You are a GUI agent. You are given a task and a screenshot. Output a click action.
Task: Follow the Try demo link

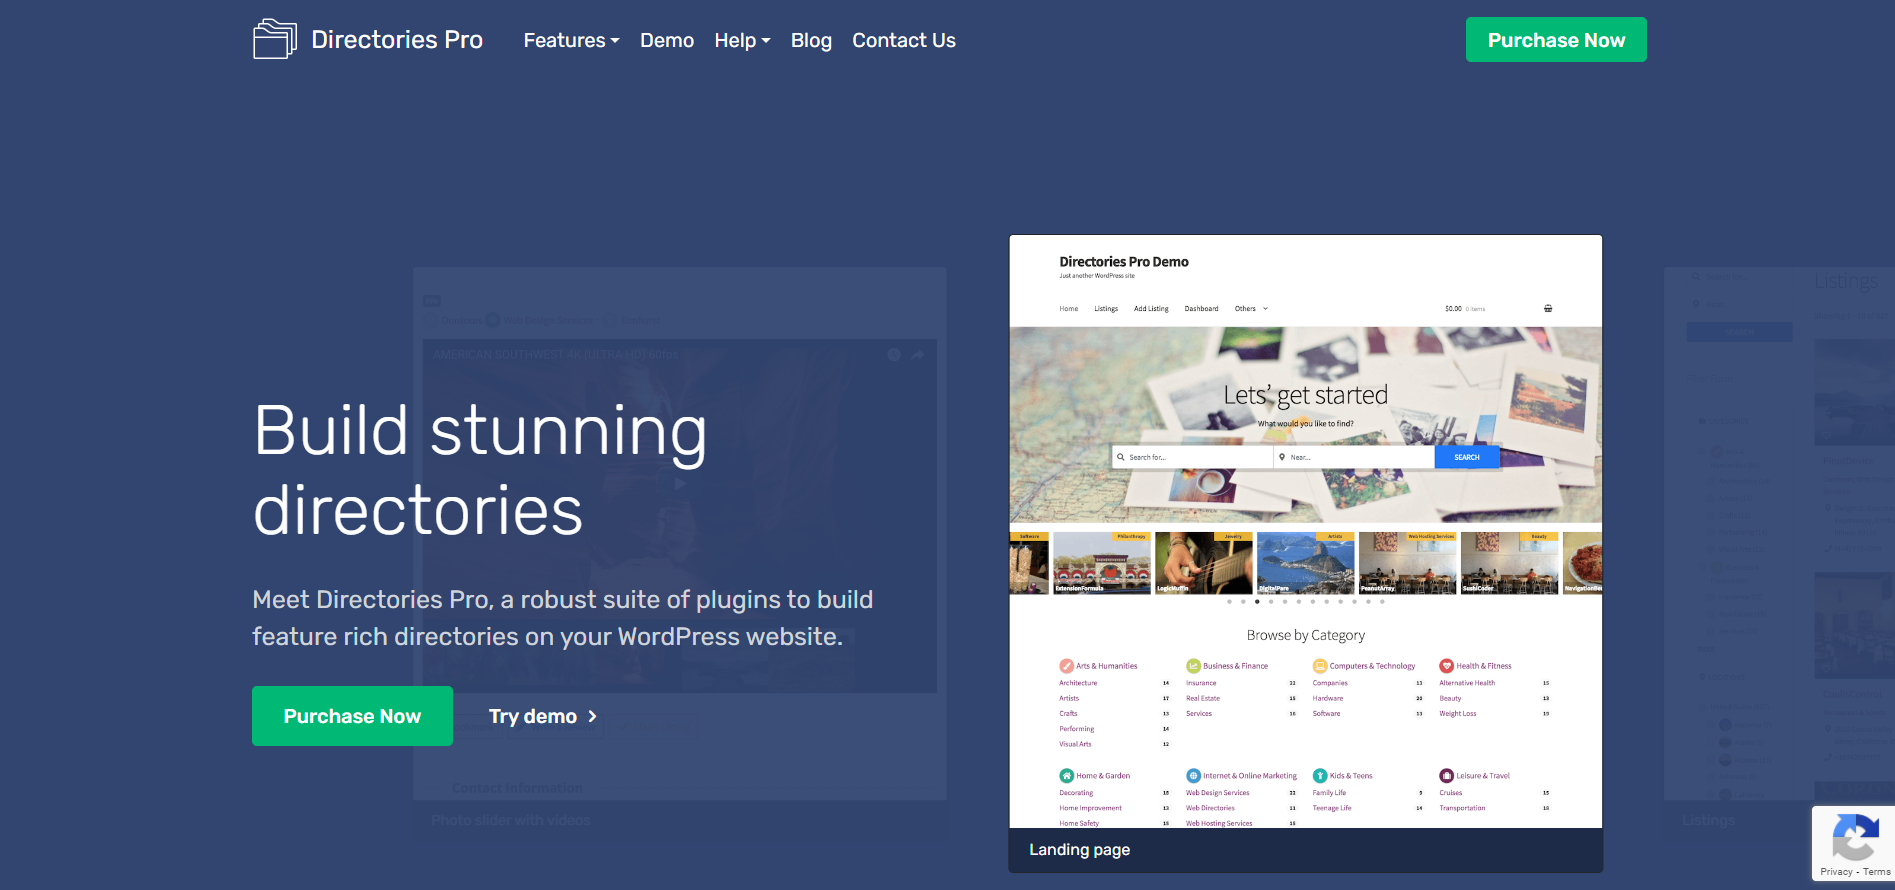click(543, 716)
